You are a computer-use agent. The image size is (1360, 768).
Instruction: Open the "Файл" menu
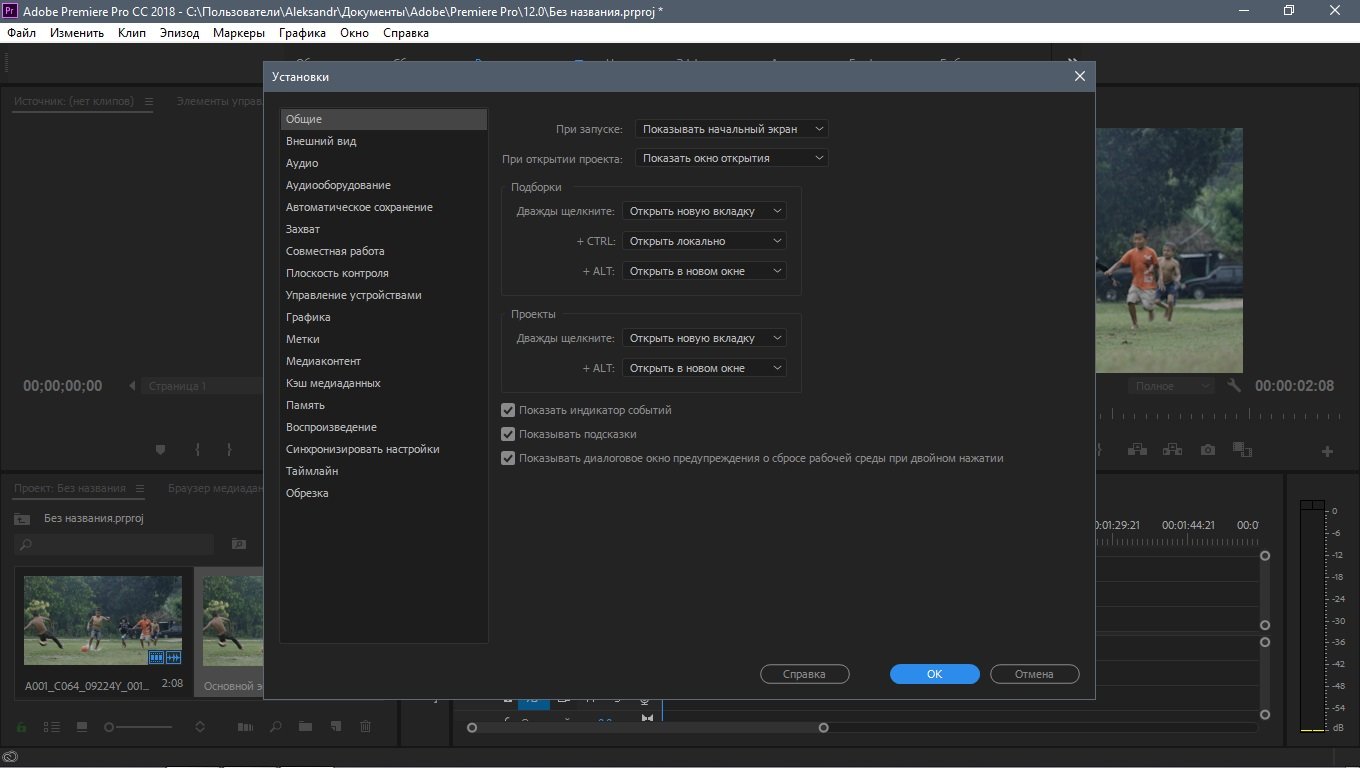click(x=21, y=33)
